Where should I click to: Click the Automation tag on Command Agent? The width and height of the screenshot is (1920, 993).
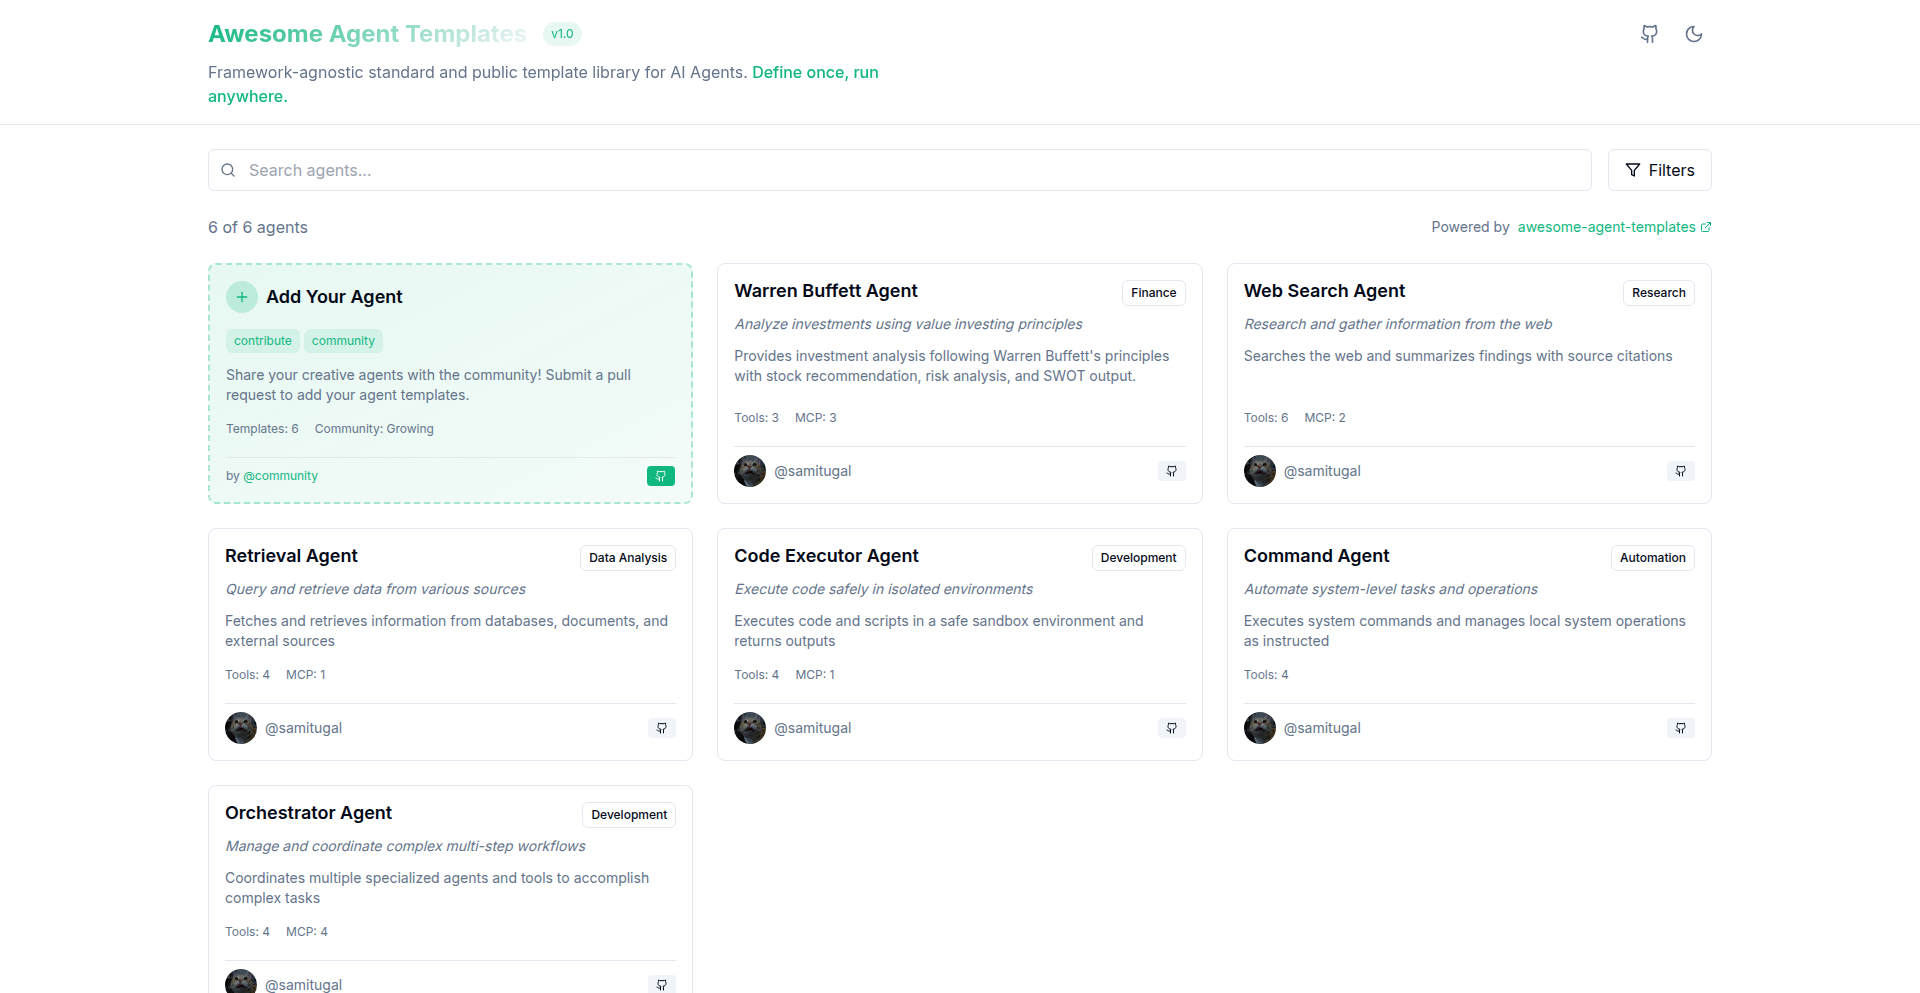click(x=1652, y=558)
